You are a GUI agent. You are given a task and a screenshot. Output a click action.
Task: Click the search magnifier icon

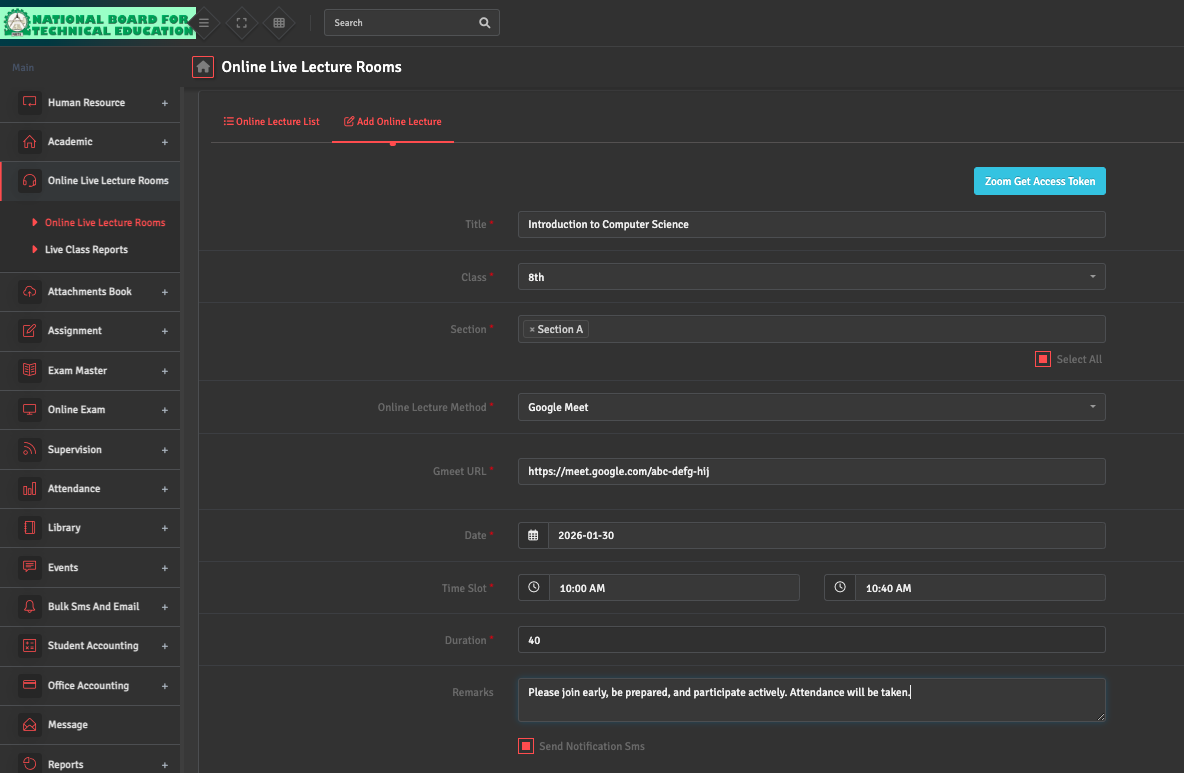[485, 23]
